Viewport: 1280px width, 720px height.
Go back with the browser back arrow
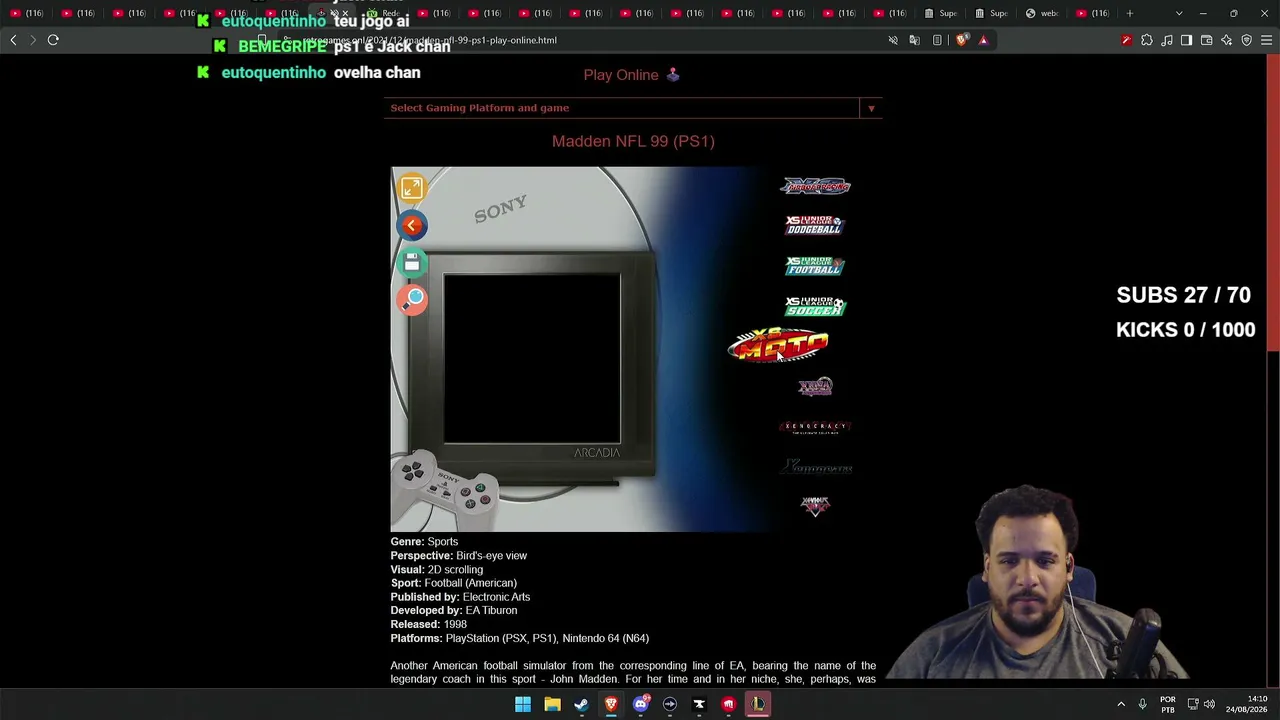coord(13,40)
